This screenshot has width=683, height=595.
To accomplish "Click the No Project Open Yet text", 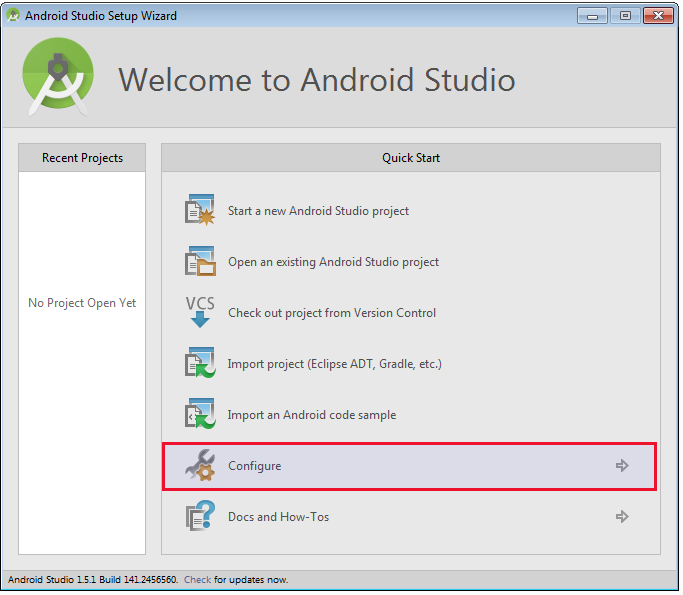I will pos(82,303).
